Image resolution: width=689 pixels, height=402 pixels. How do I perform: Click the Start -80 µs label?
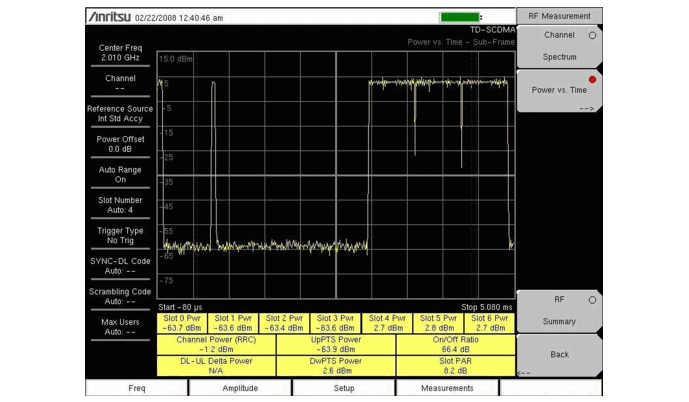(180, 307)
